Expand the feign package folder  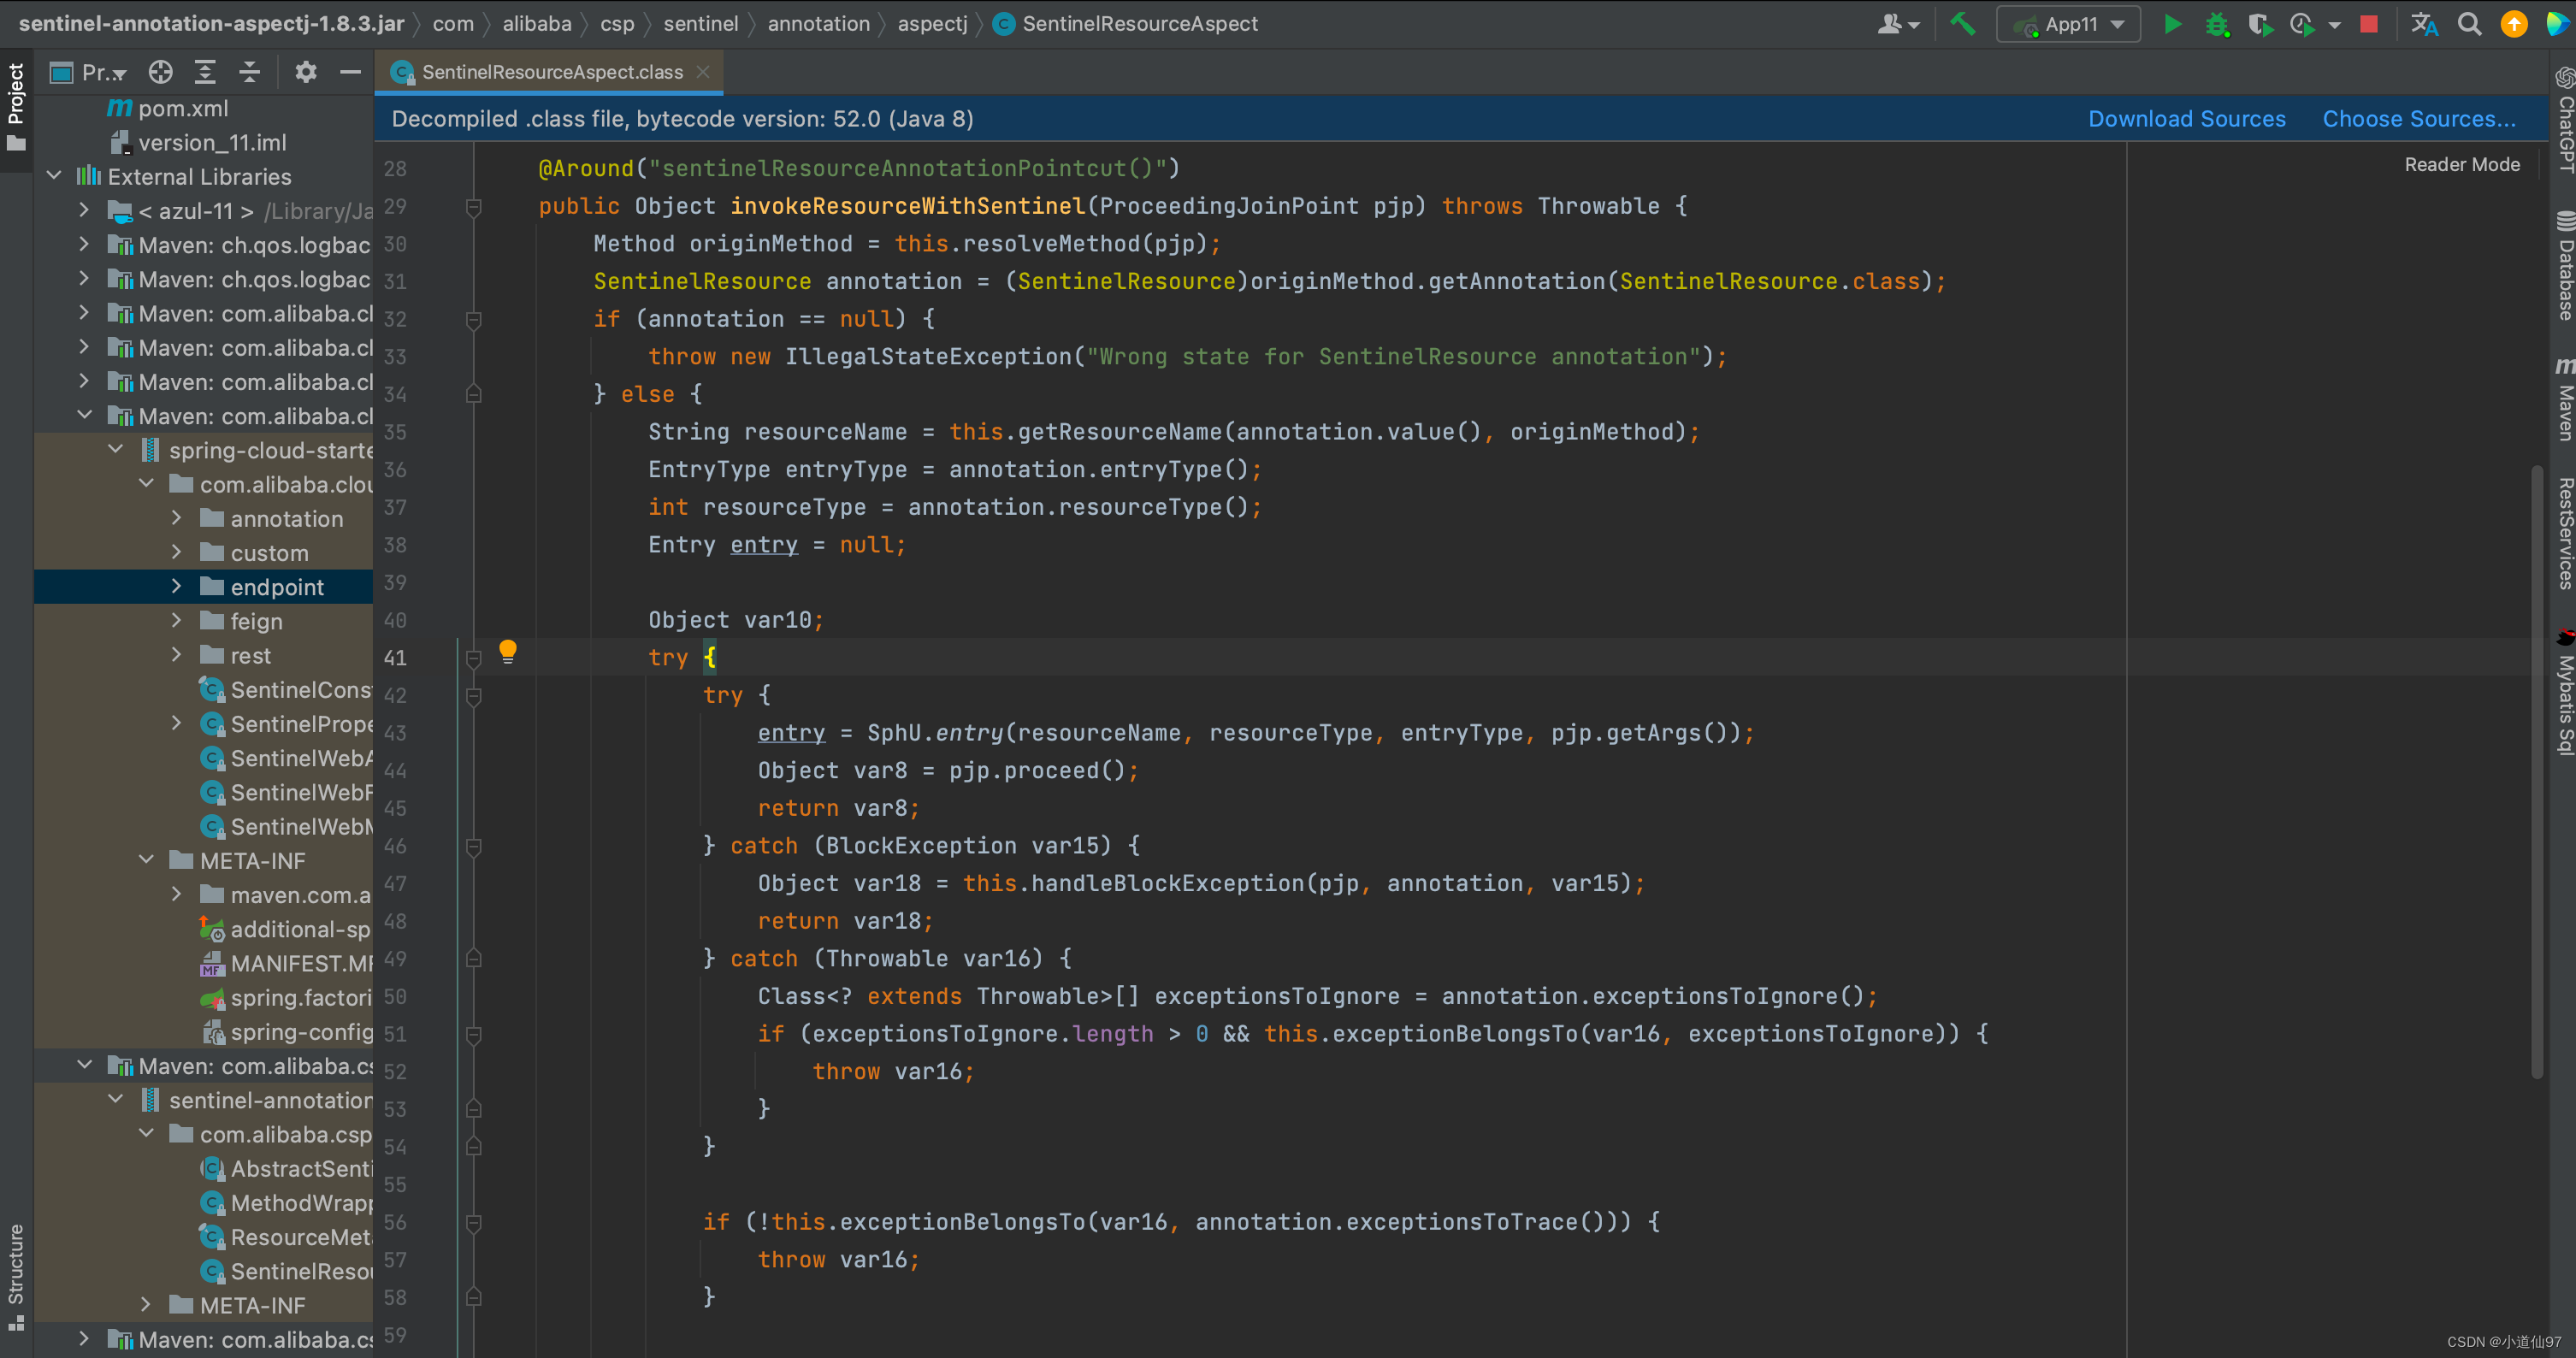[x=177, y=620]
